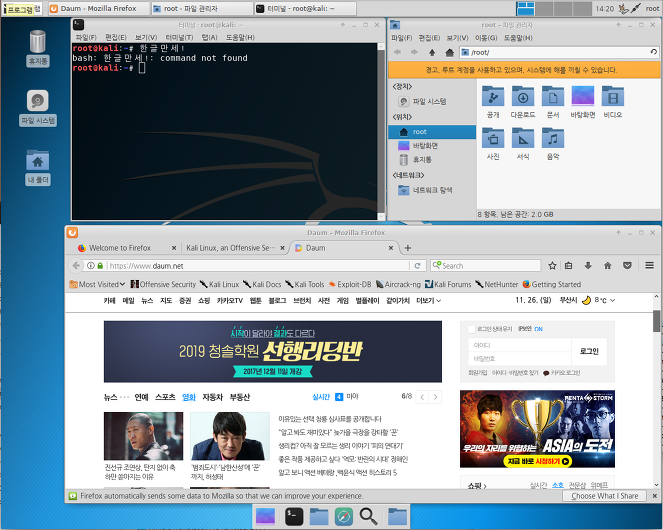Click the Firefox Search input box
This screenshot has width=663, height=530.
pos(485,266)
